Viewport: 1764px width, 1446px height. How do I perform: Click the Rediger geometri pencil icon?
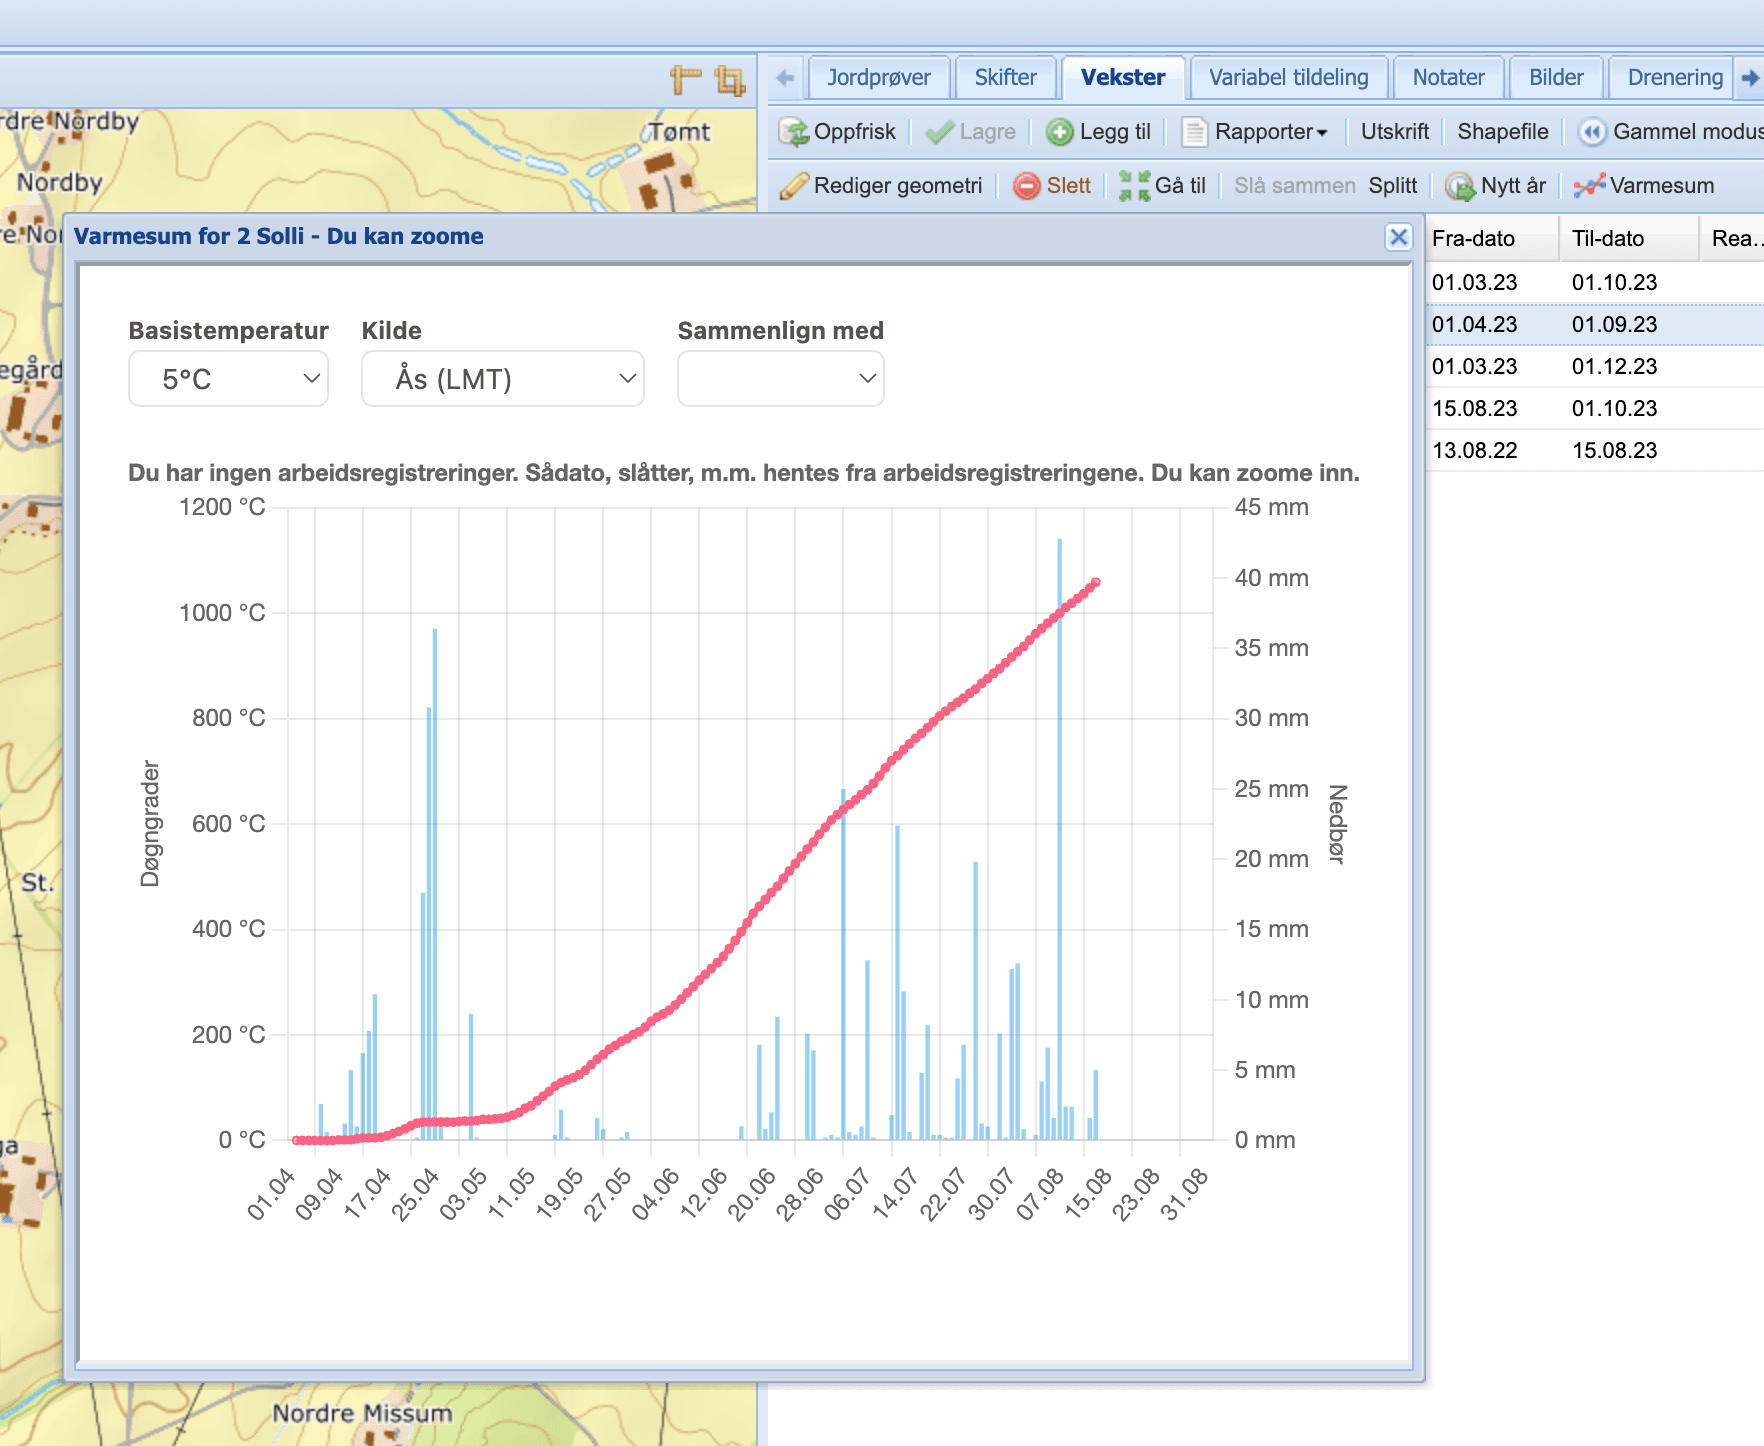(x=794, y=186)
